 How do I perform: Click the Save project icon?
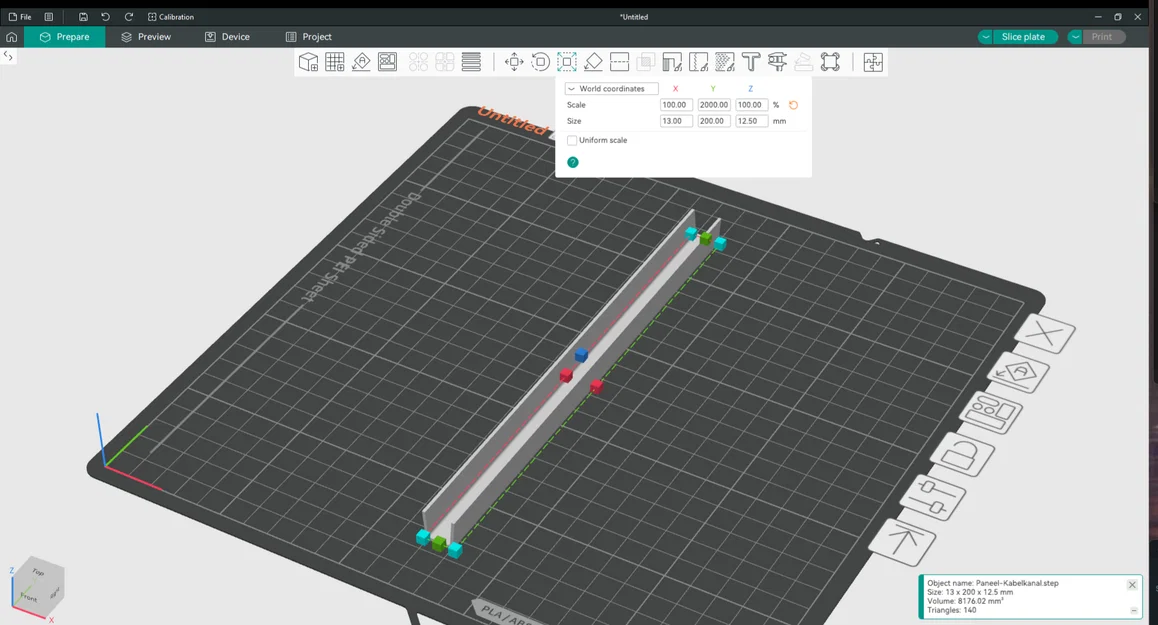pos(83,16)
